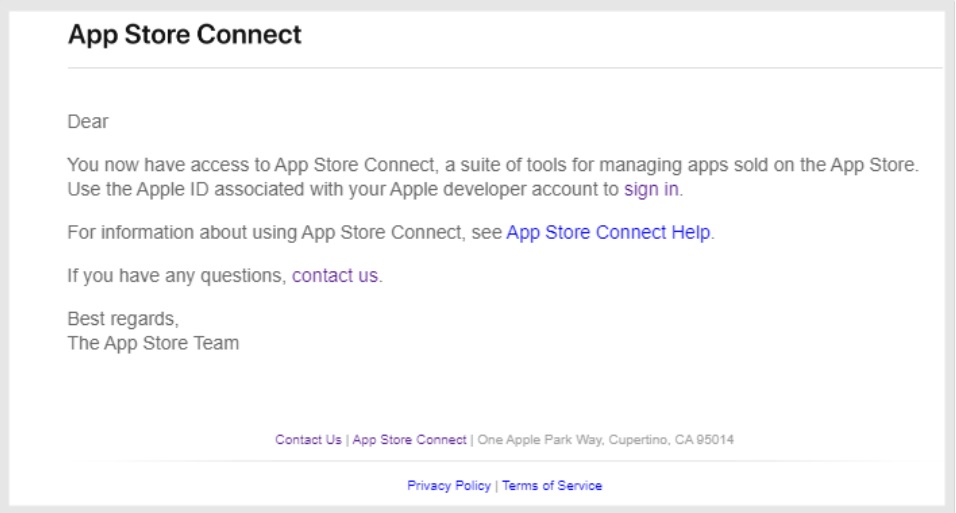Open the footer App Store Connect link
The image size is (956, 513).
point(409,440)
